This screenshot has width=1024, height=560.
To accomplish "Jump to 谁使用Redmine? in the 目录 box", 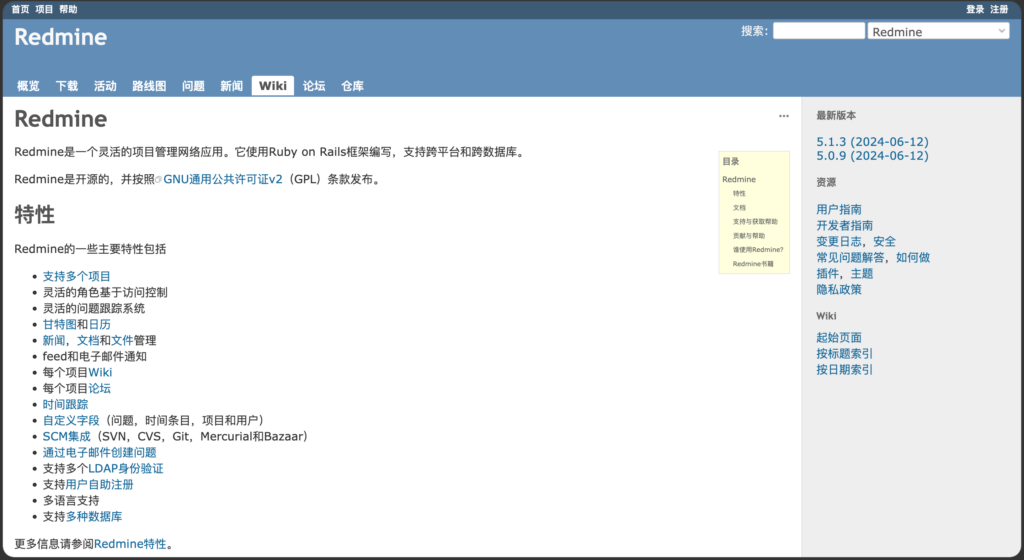I will coord(758,250).
